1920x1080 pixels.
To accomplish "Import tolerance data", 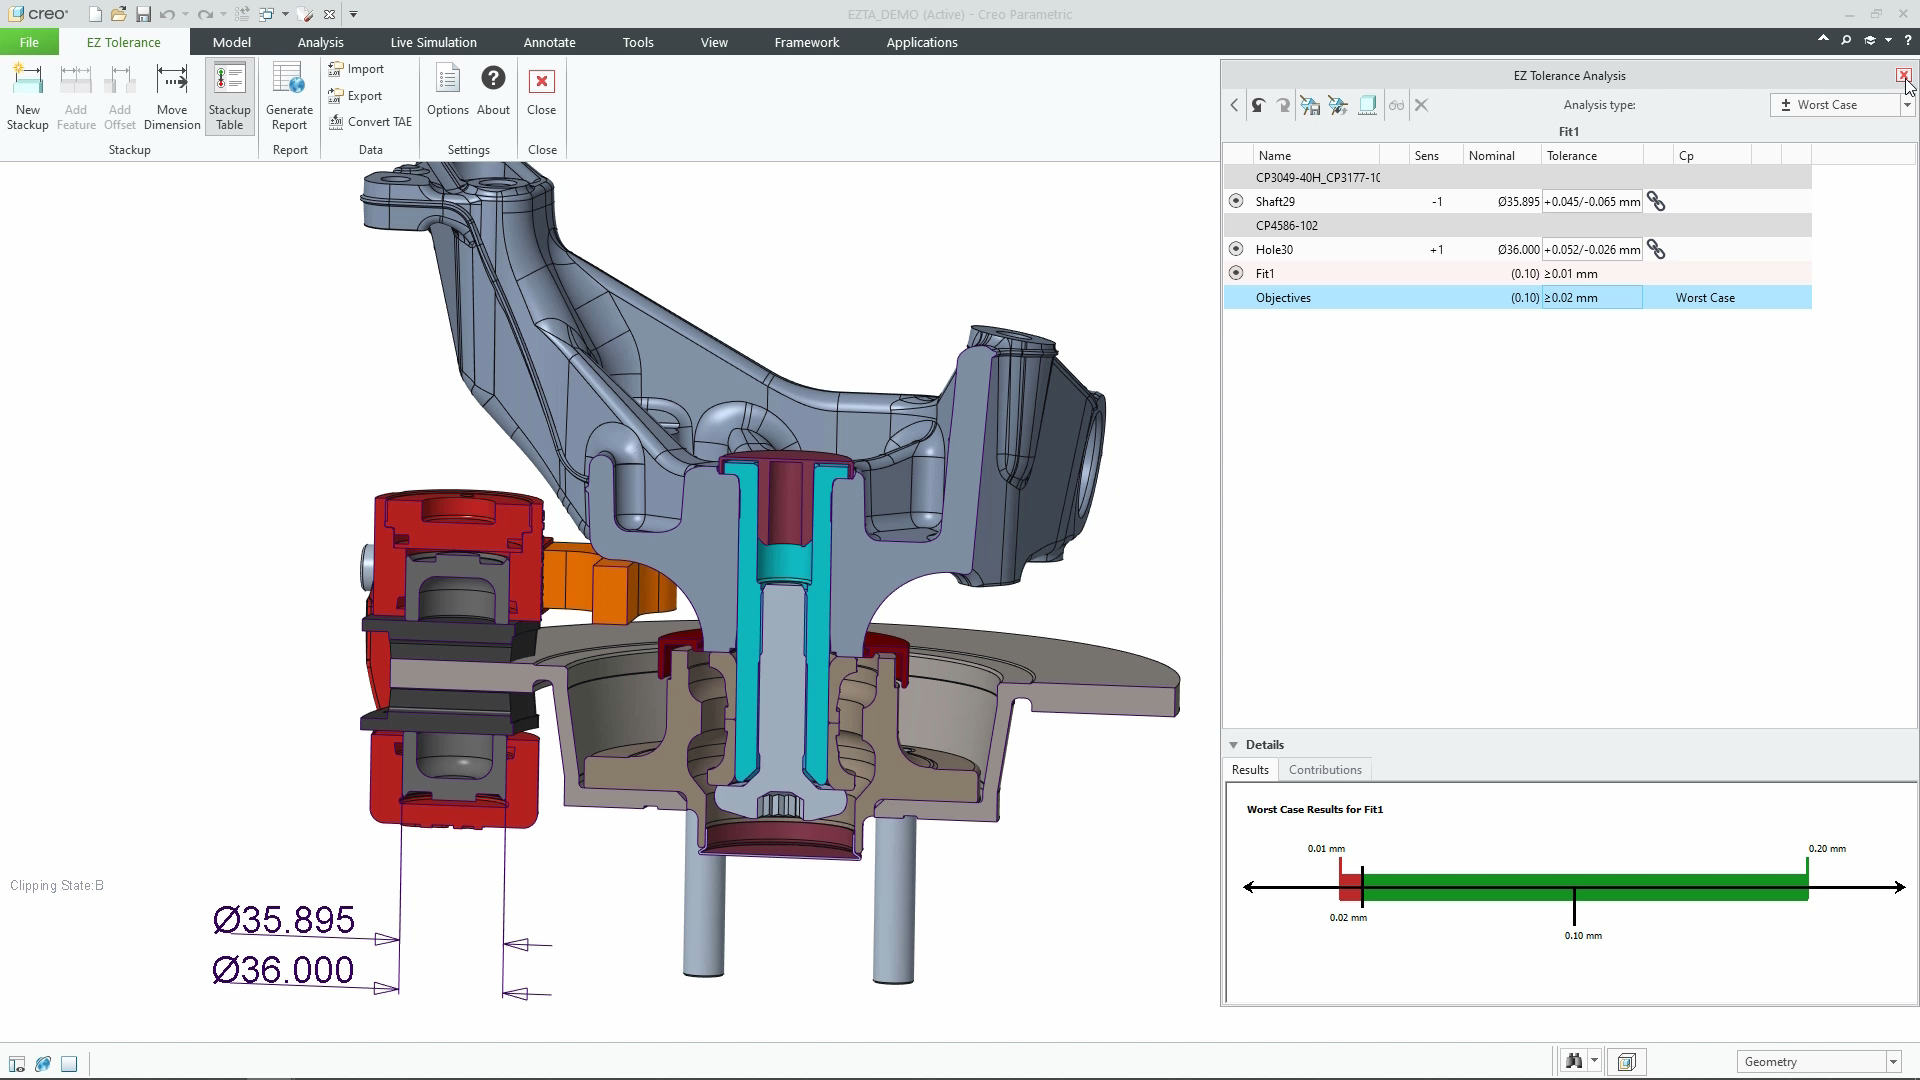I will [x=357, y=69].
